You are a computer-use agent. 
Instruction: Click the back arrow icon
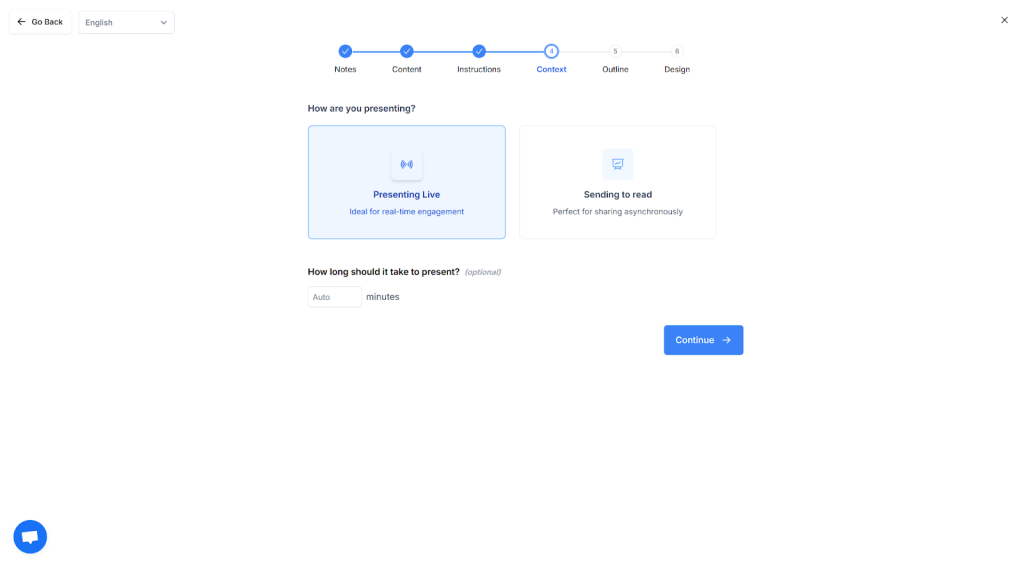[x=22, y=22]
